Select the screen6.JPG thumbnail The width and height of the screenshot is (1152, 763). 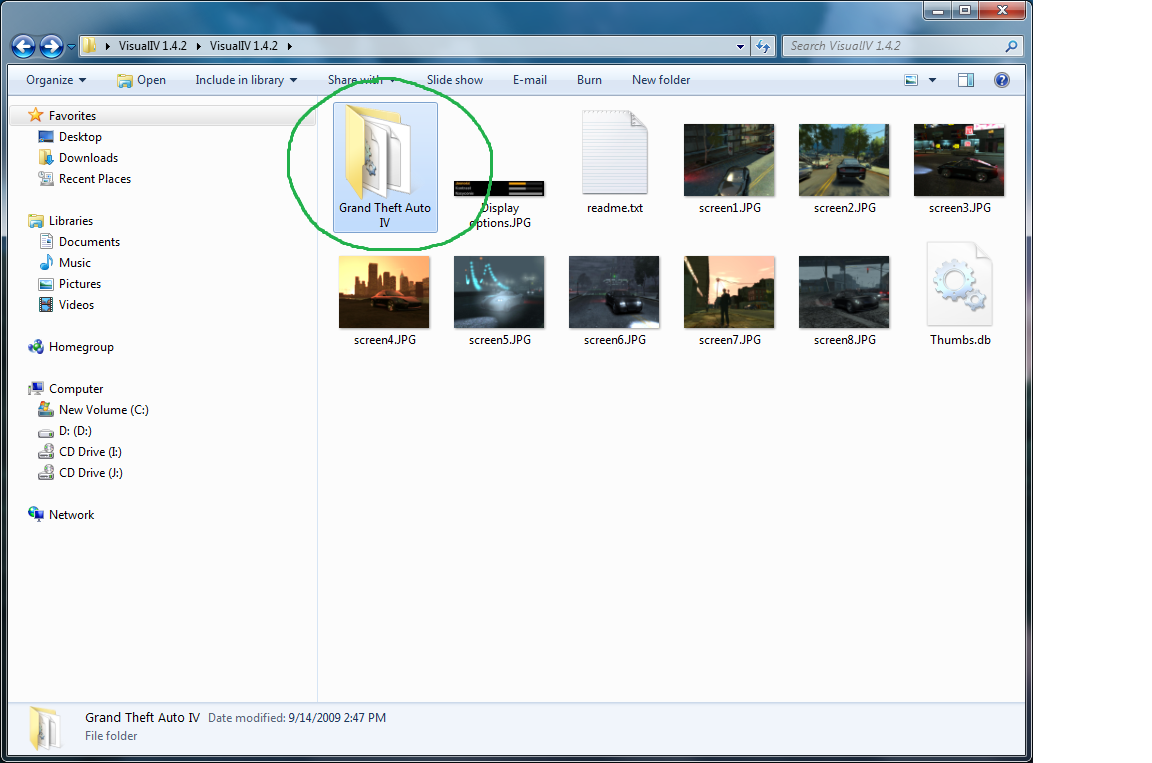[x=614, y=292]
